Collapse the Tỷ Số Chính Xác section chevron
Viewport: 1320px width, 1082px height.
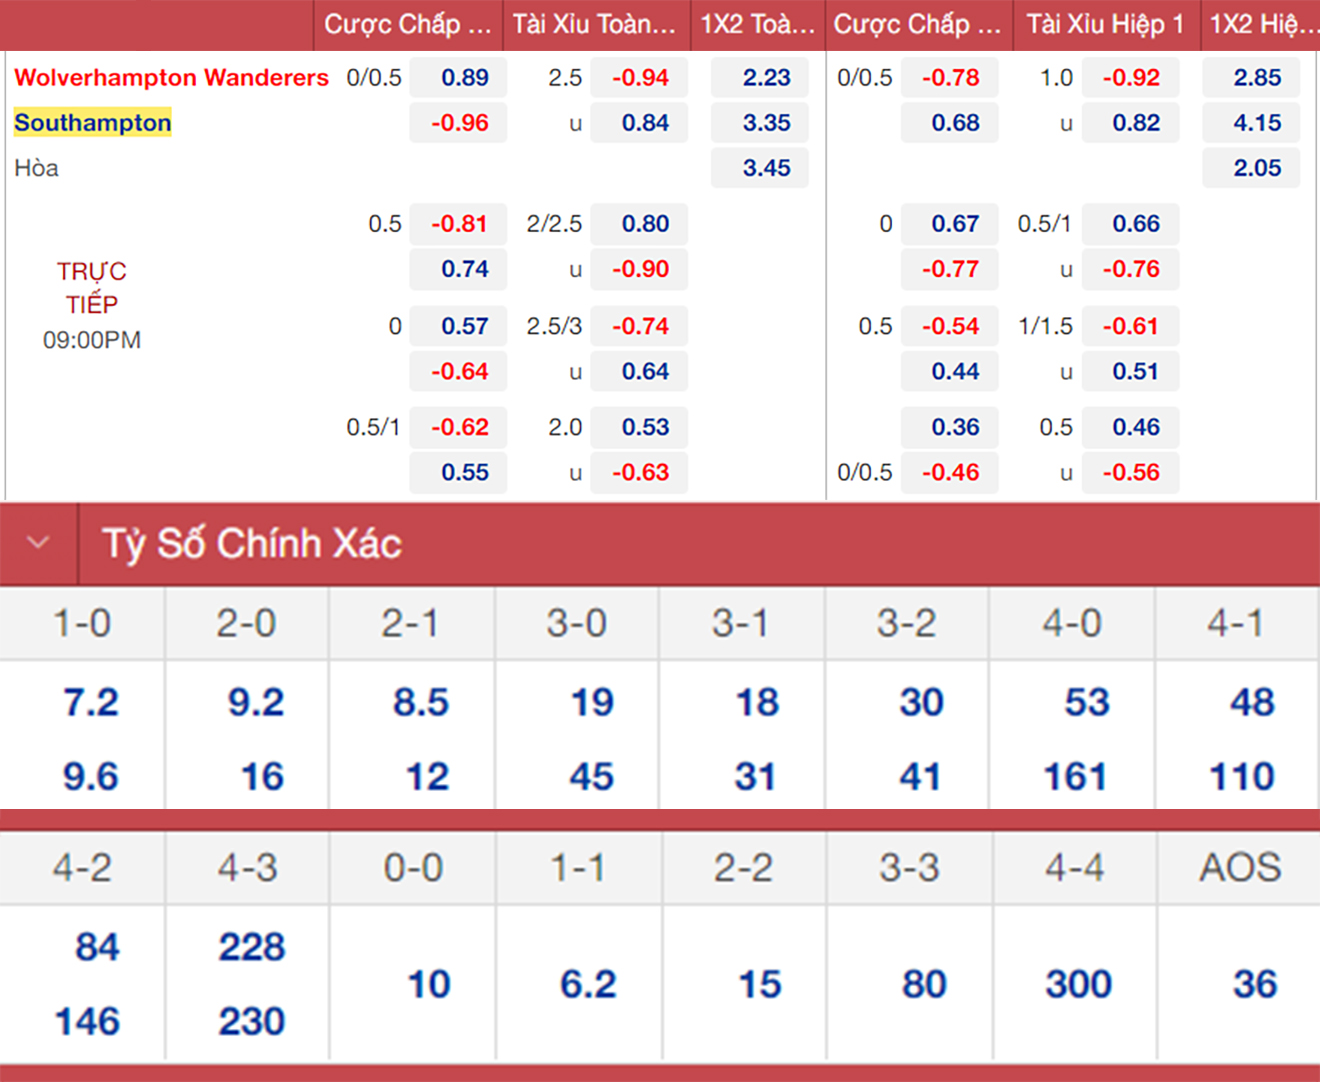[38, 543]
